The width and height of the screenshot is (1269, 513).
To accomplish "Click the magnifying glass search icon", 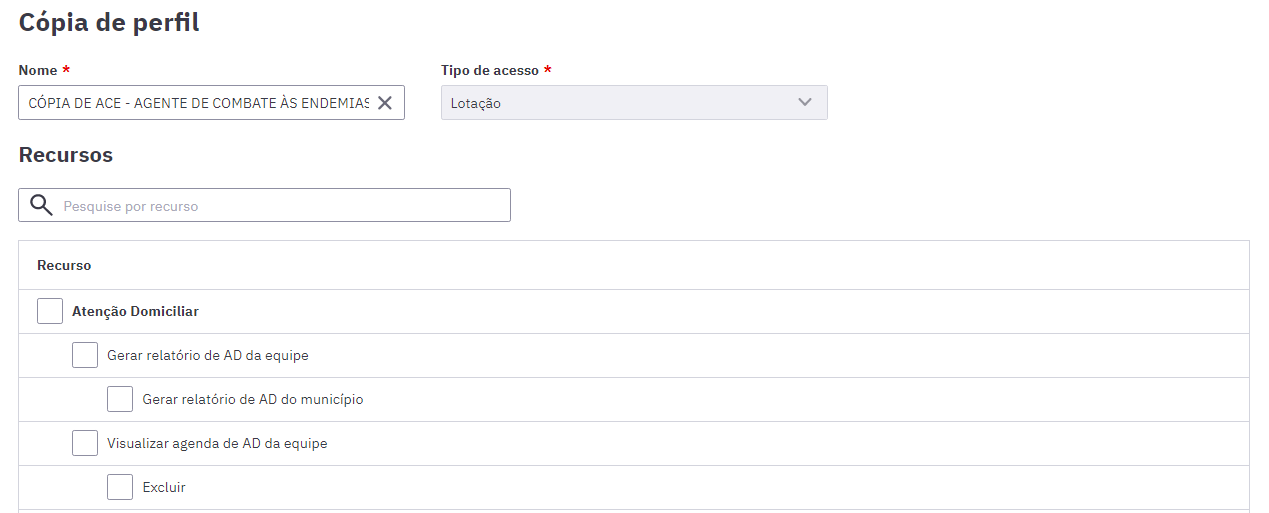I will click(41, 205).
